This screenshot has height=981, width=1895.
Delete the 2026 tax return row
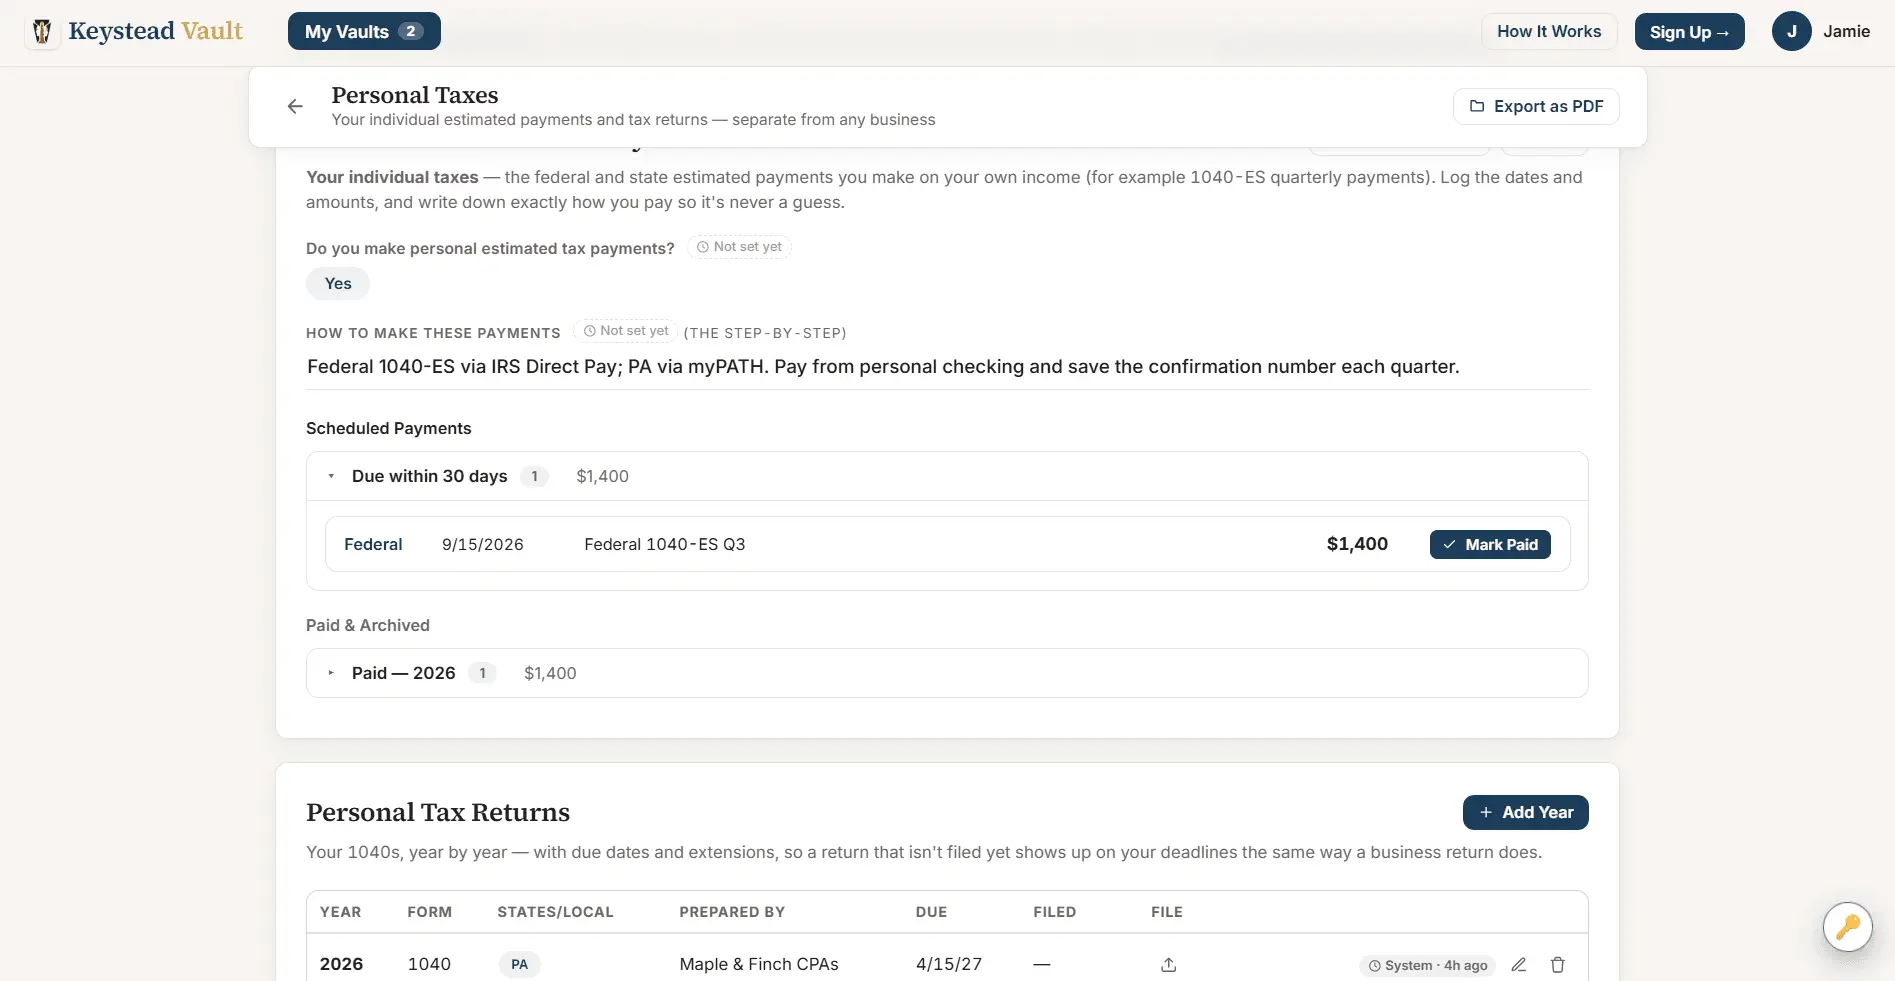click(1557, 965)
